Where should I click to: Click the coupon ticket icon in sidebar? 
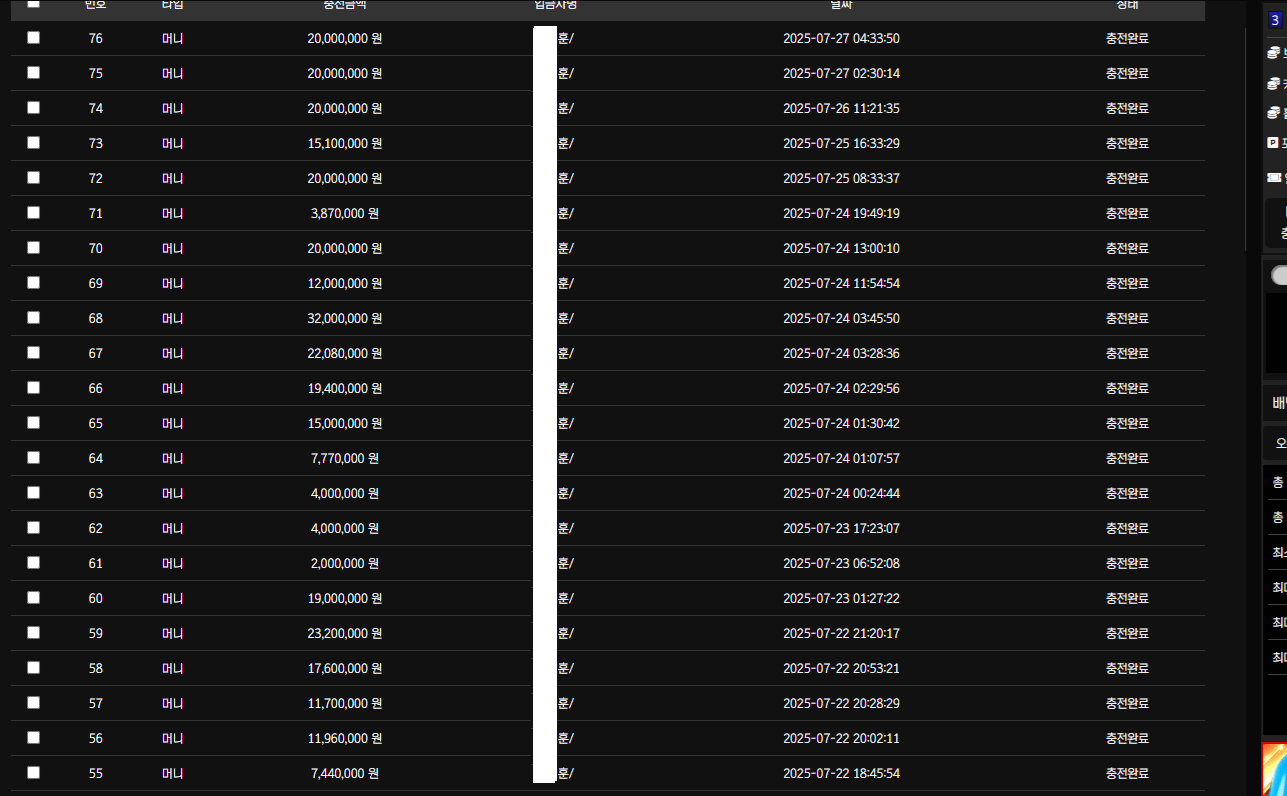(1273, 177)
